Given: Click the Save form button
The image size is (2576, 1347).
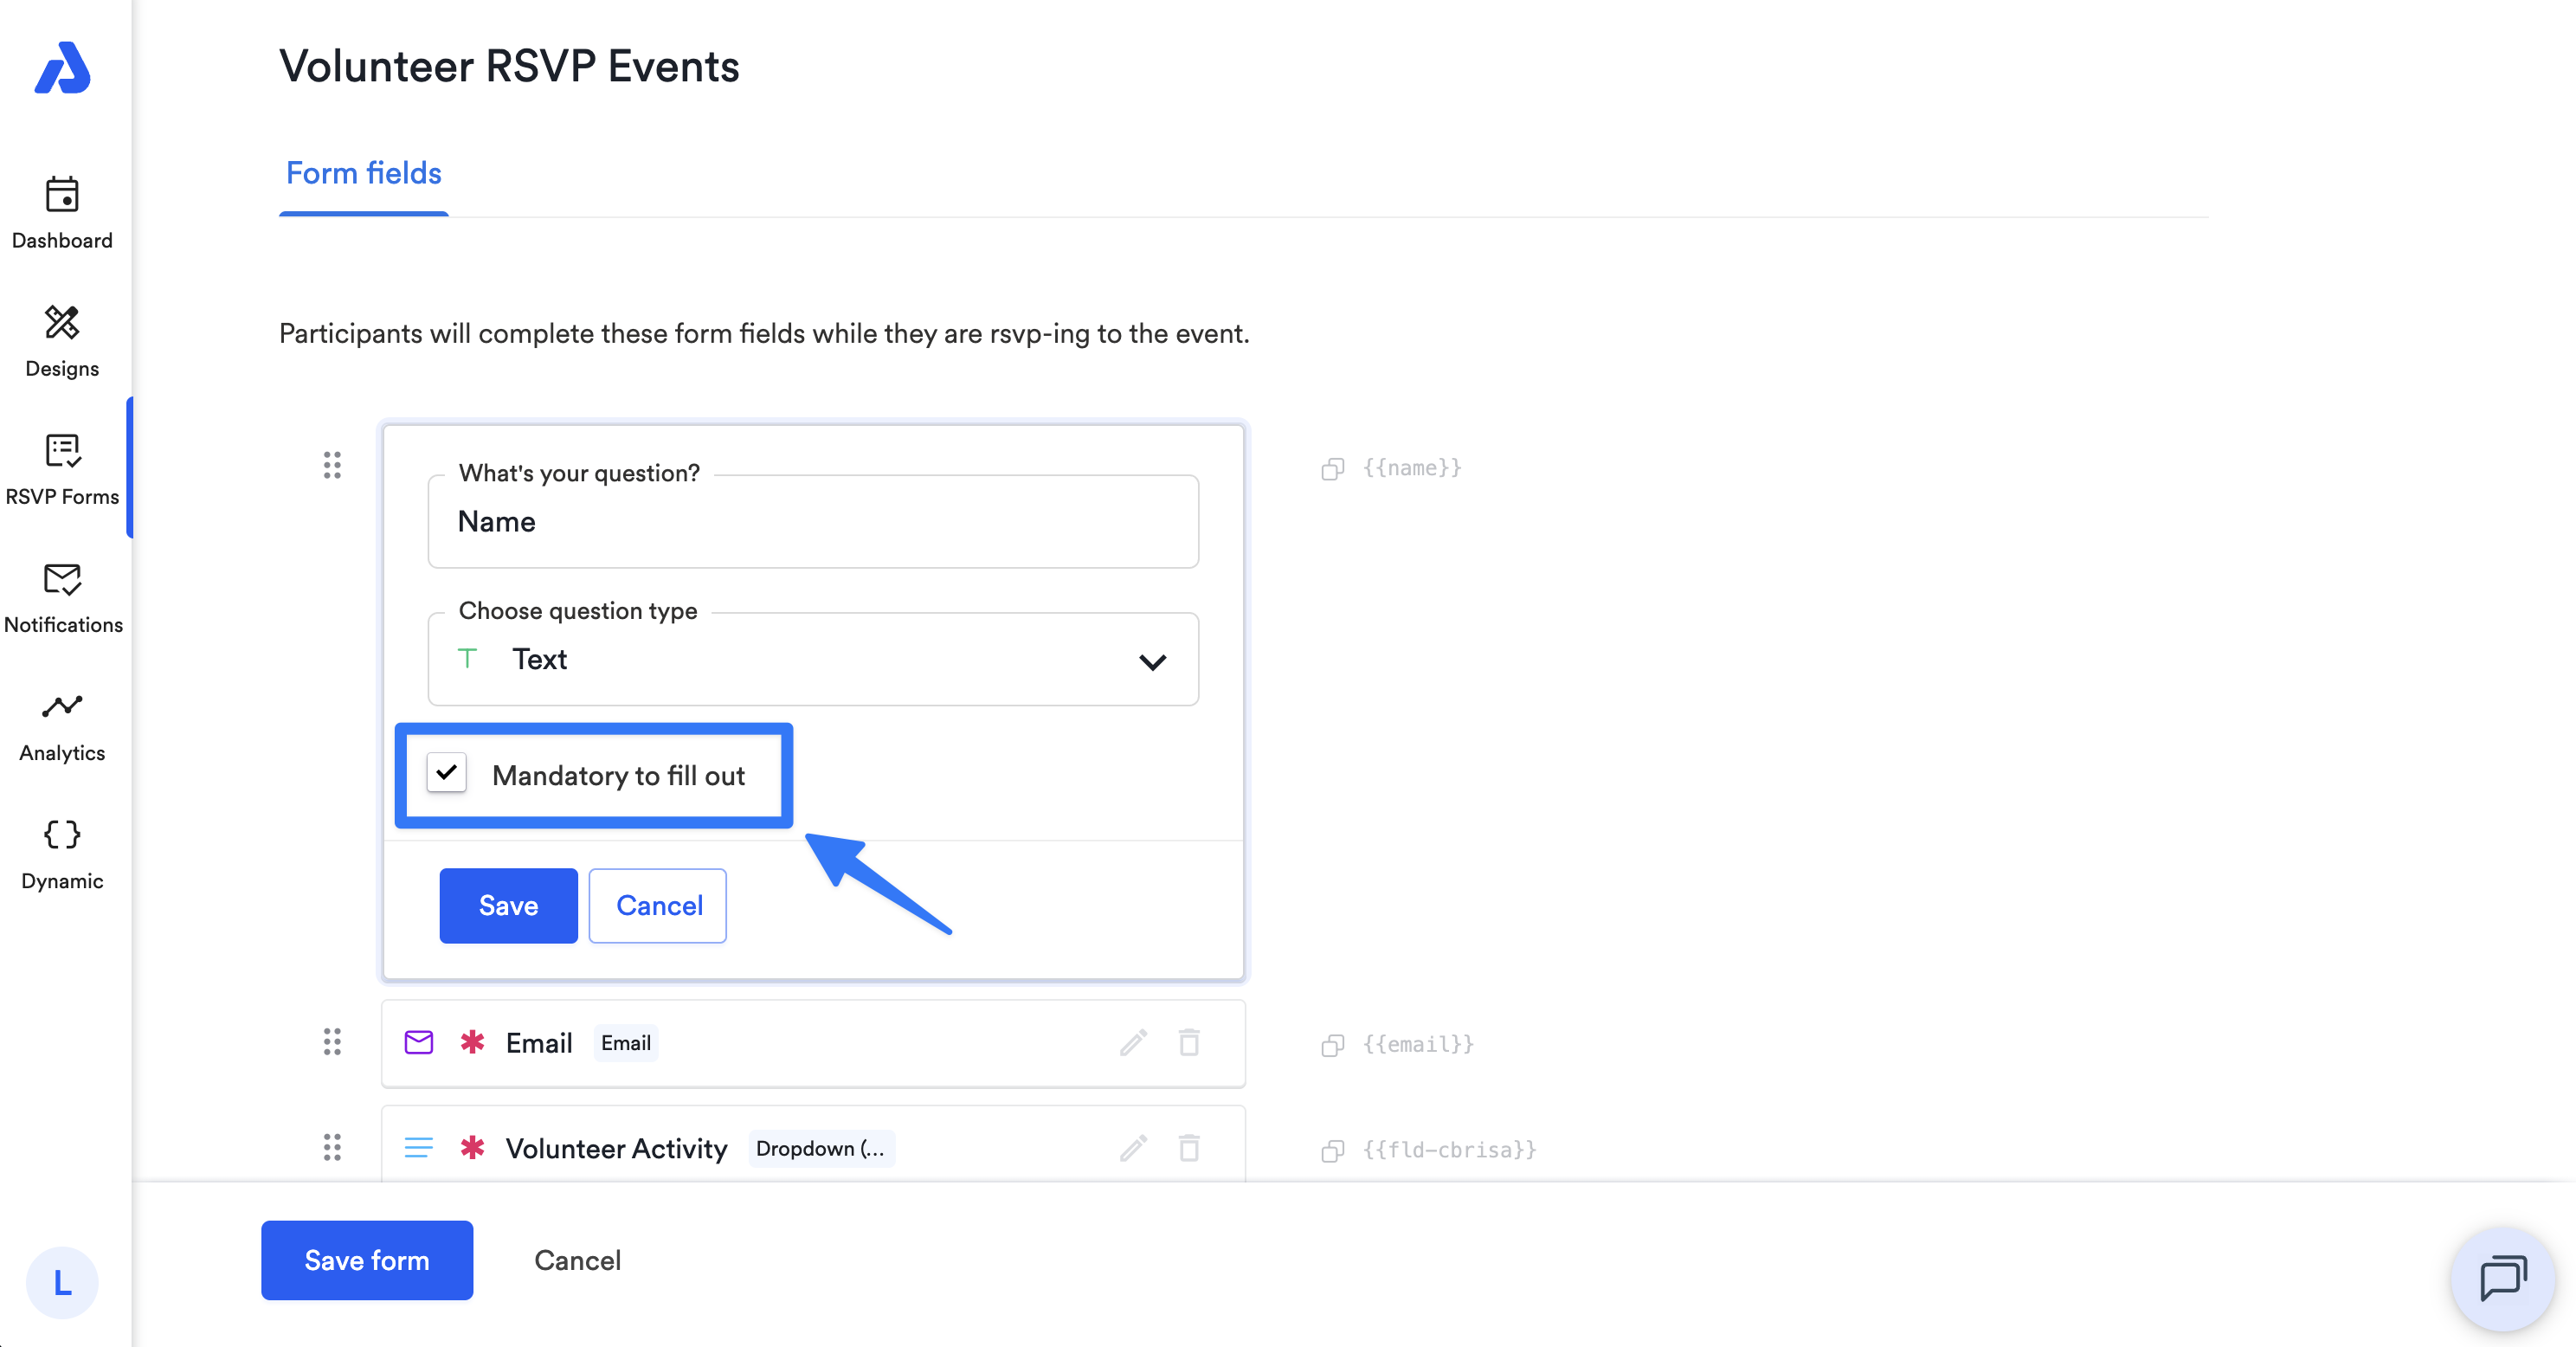Looking at the screenshot, I should click(x=367, y=1260).
